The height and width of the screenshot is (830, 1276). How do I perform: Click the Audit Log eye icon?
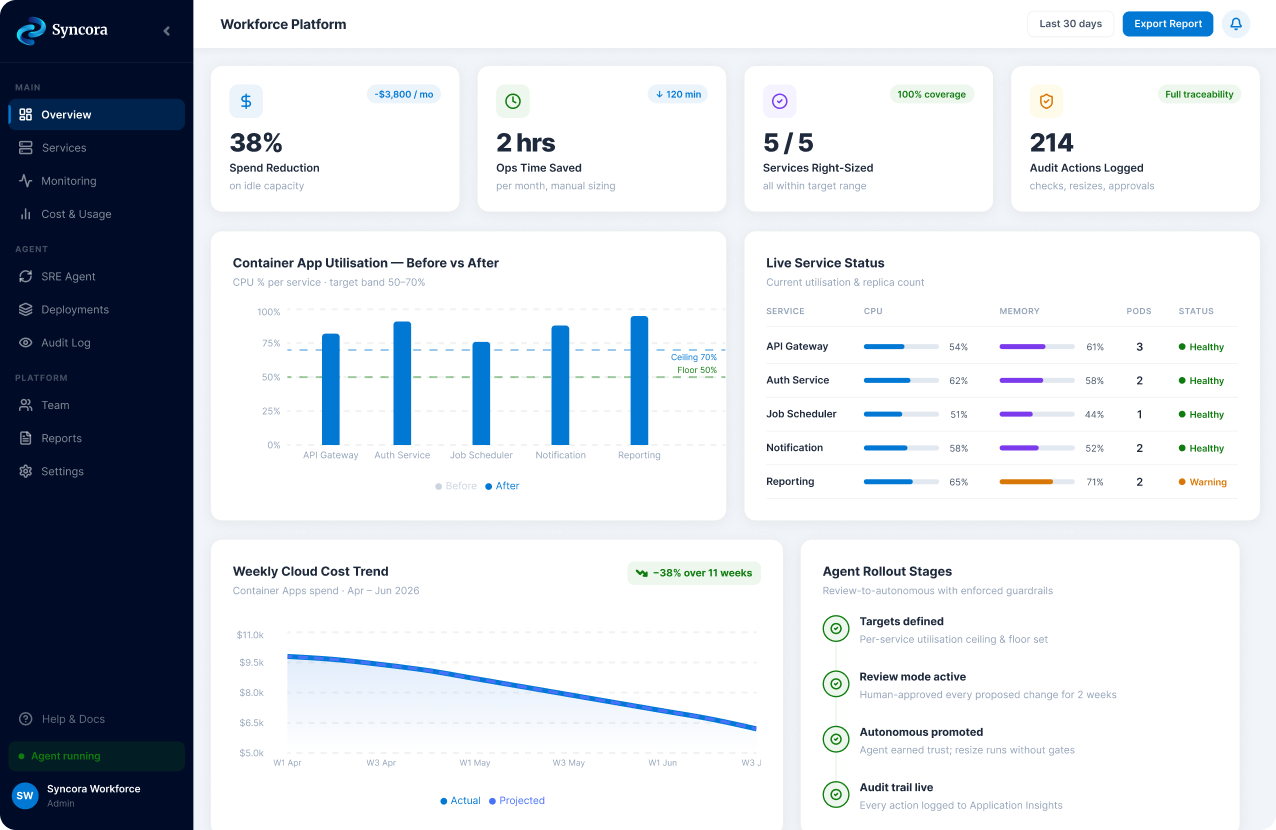tap(26, 343)
